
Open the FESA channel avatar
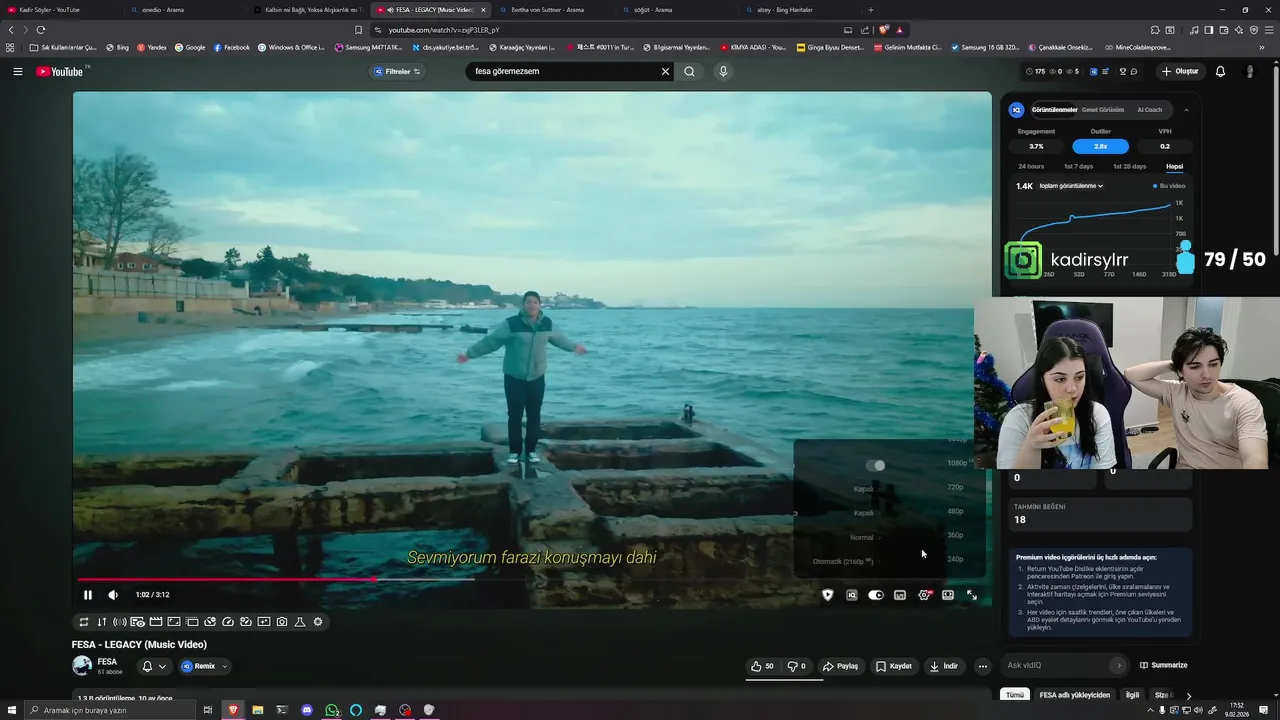[82, 665]
